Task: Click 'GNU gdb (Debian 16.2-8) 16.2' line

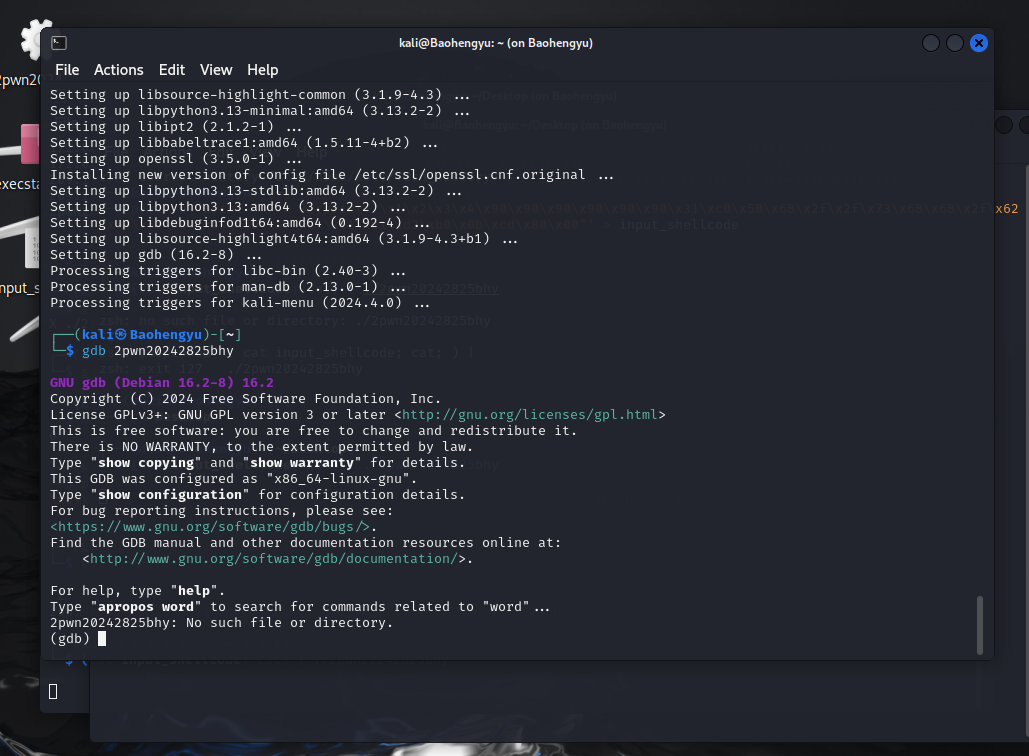Action: (161, 383)
